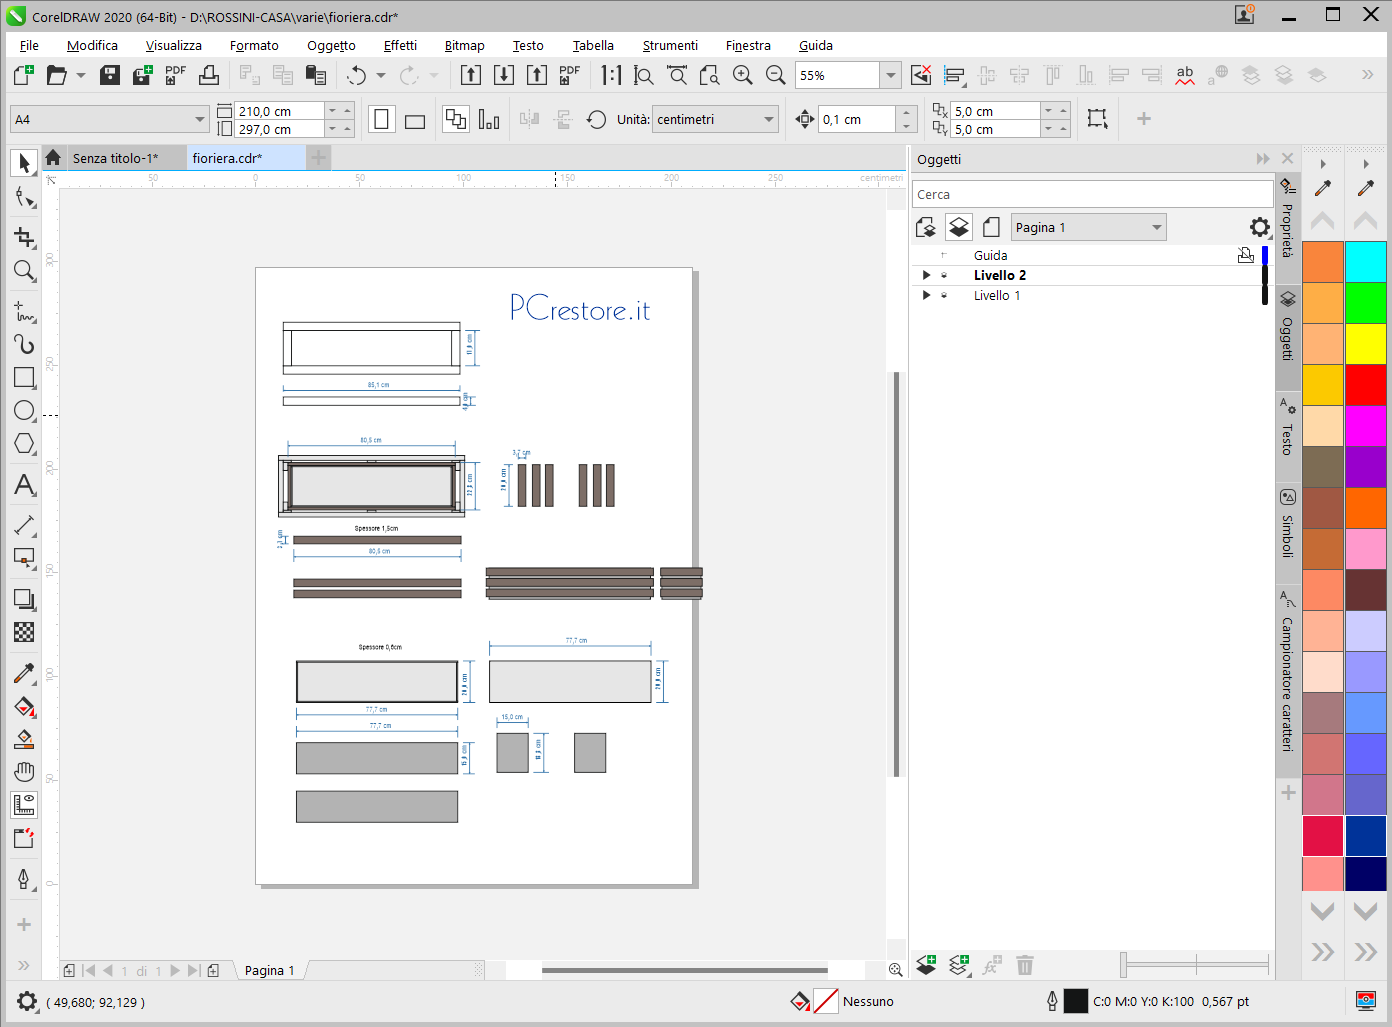
Task: Select the Zoom tool in toolbox
Action: click(x=24, y=271)
